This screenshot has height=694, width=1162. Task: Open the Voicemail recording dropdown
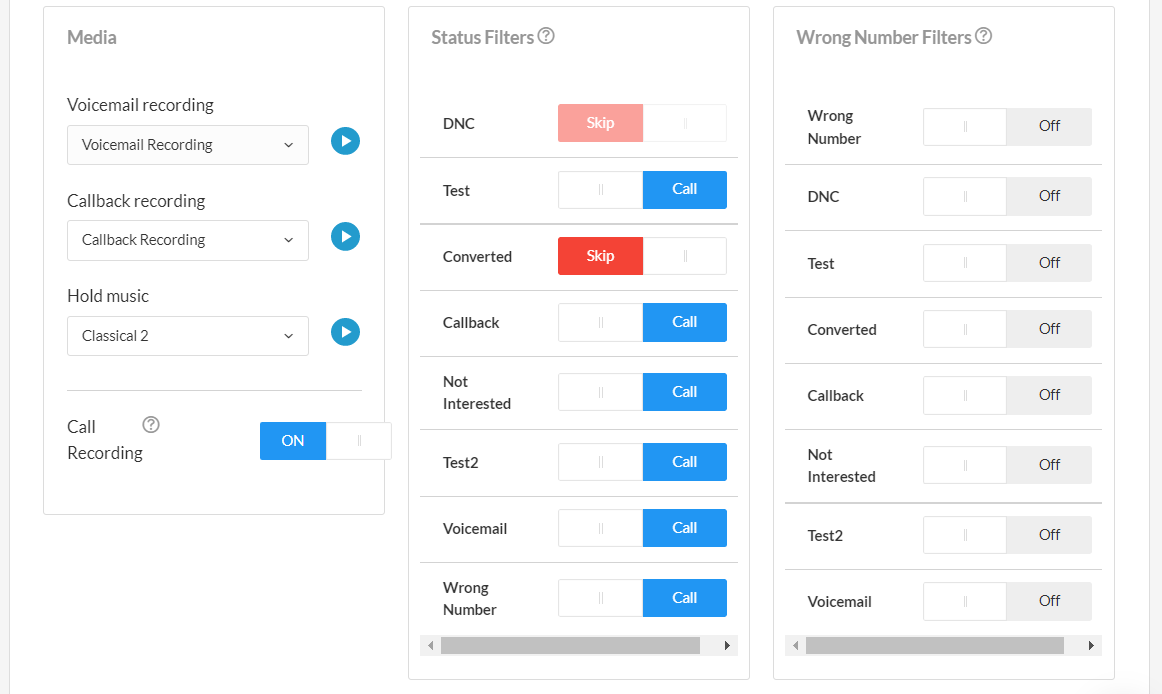188,145
